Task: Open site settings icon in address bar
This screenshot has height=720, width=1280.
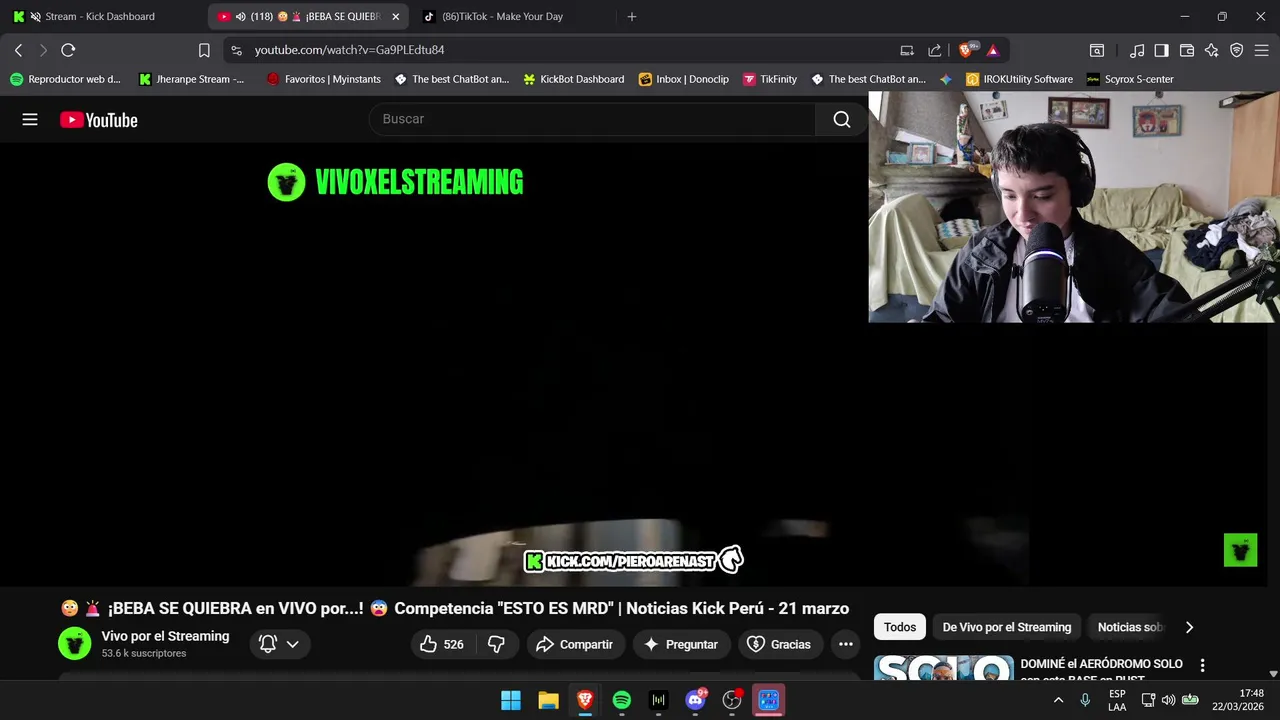Action: pyautogui.click(x=235, y=50)
